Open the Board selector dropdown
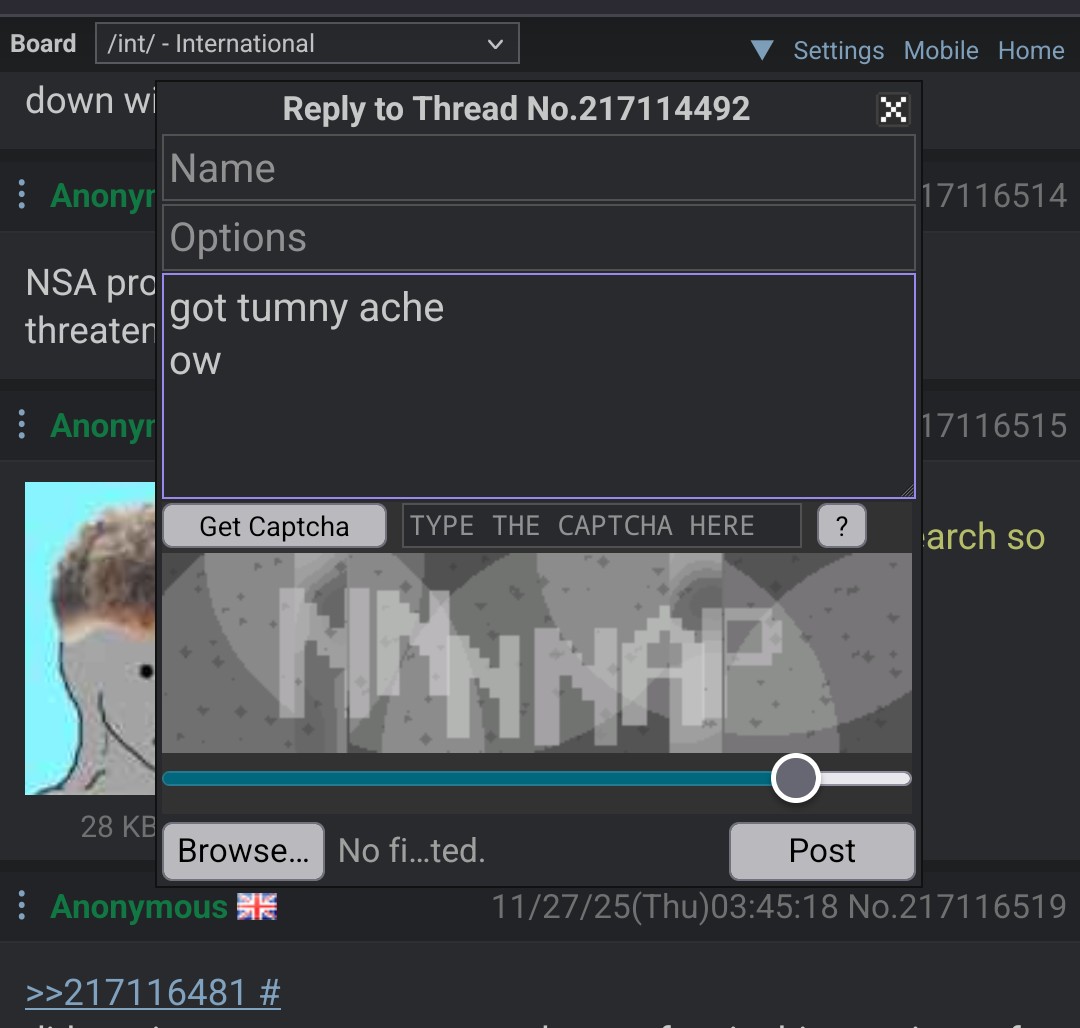Viewport: 1080px width, 1028px height. [x=307, y=43]
